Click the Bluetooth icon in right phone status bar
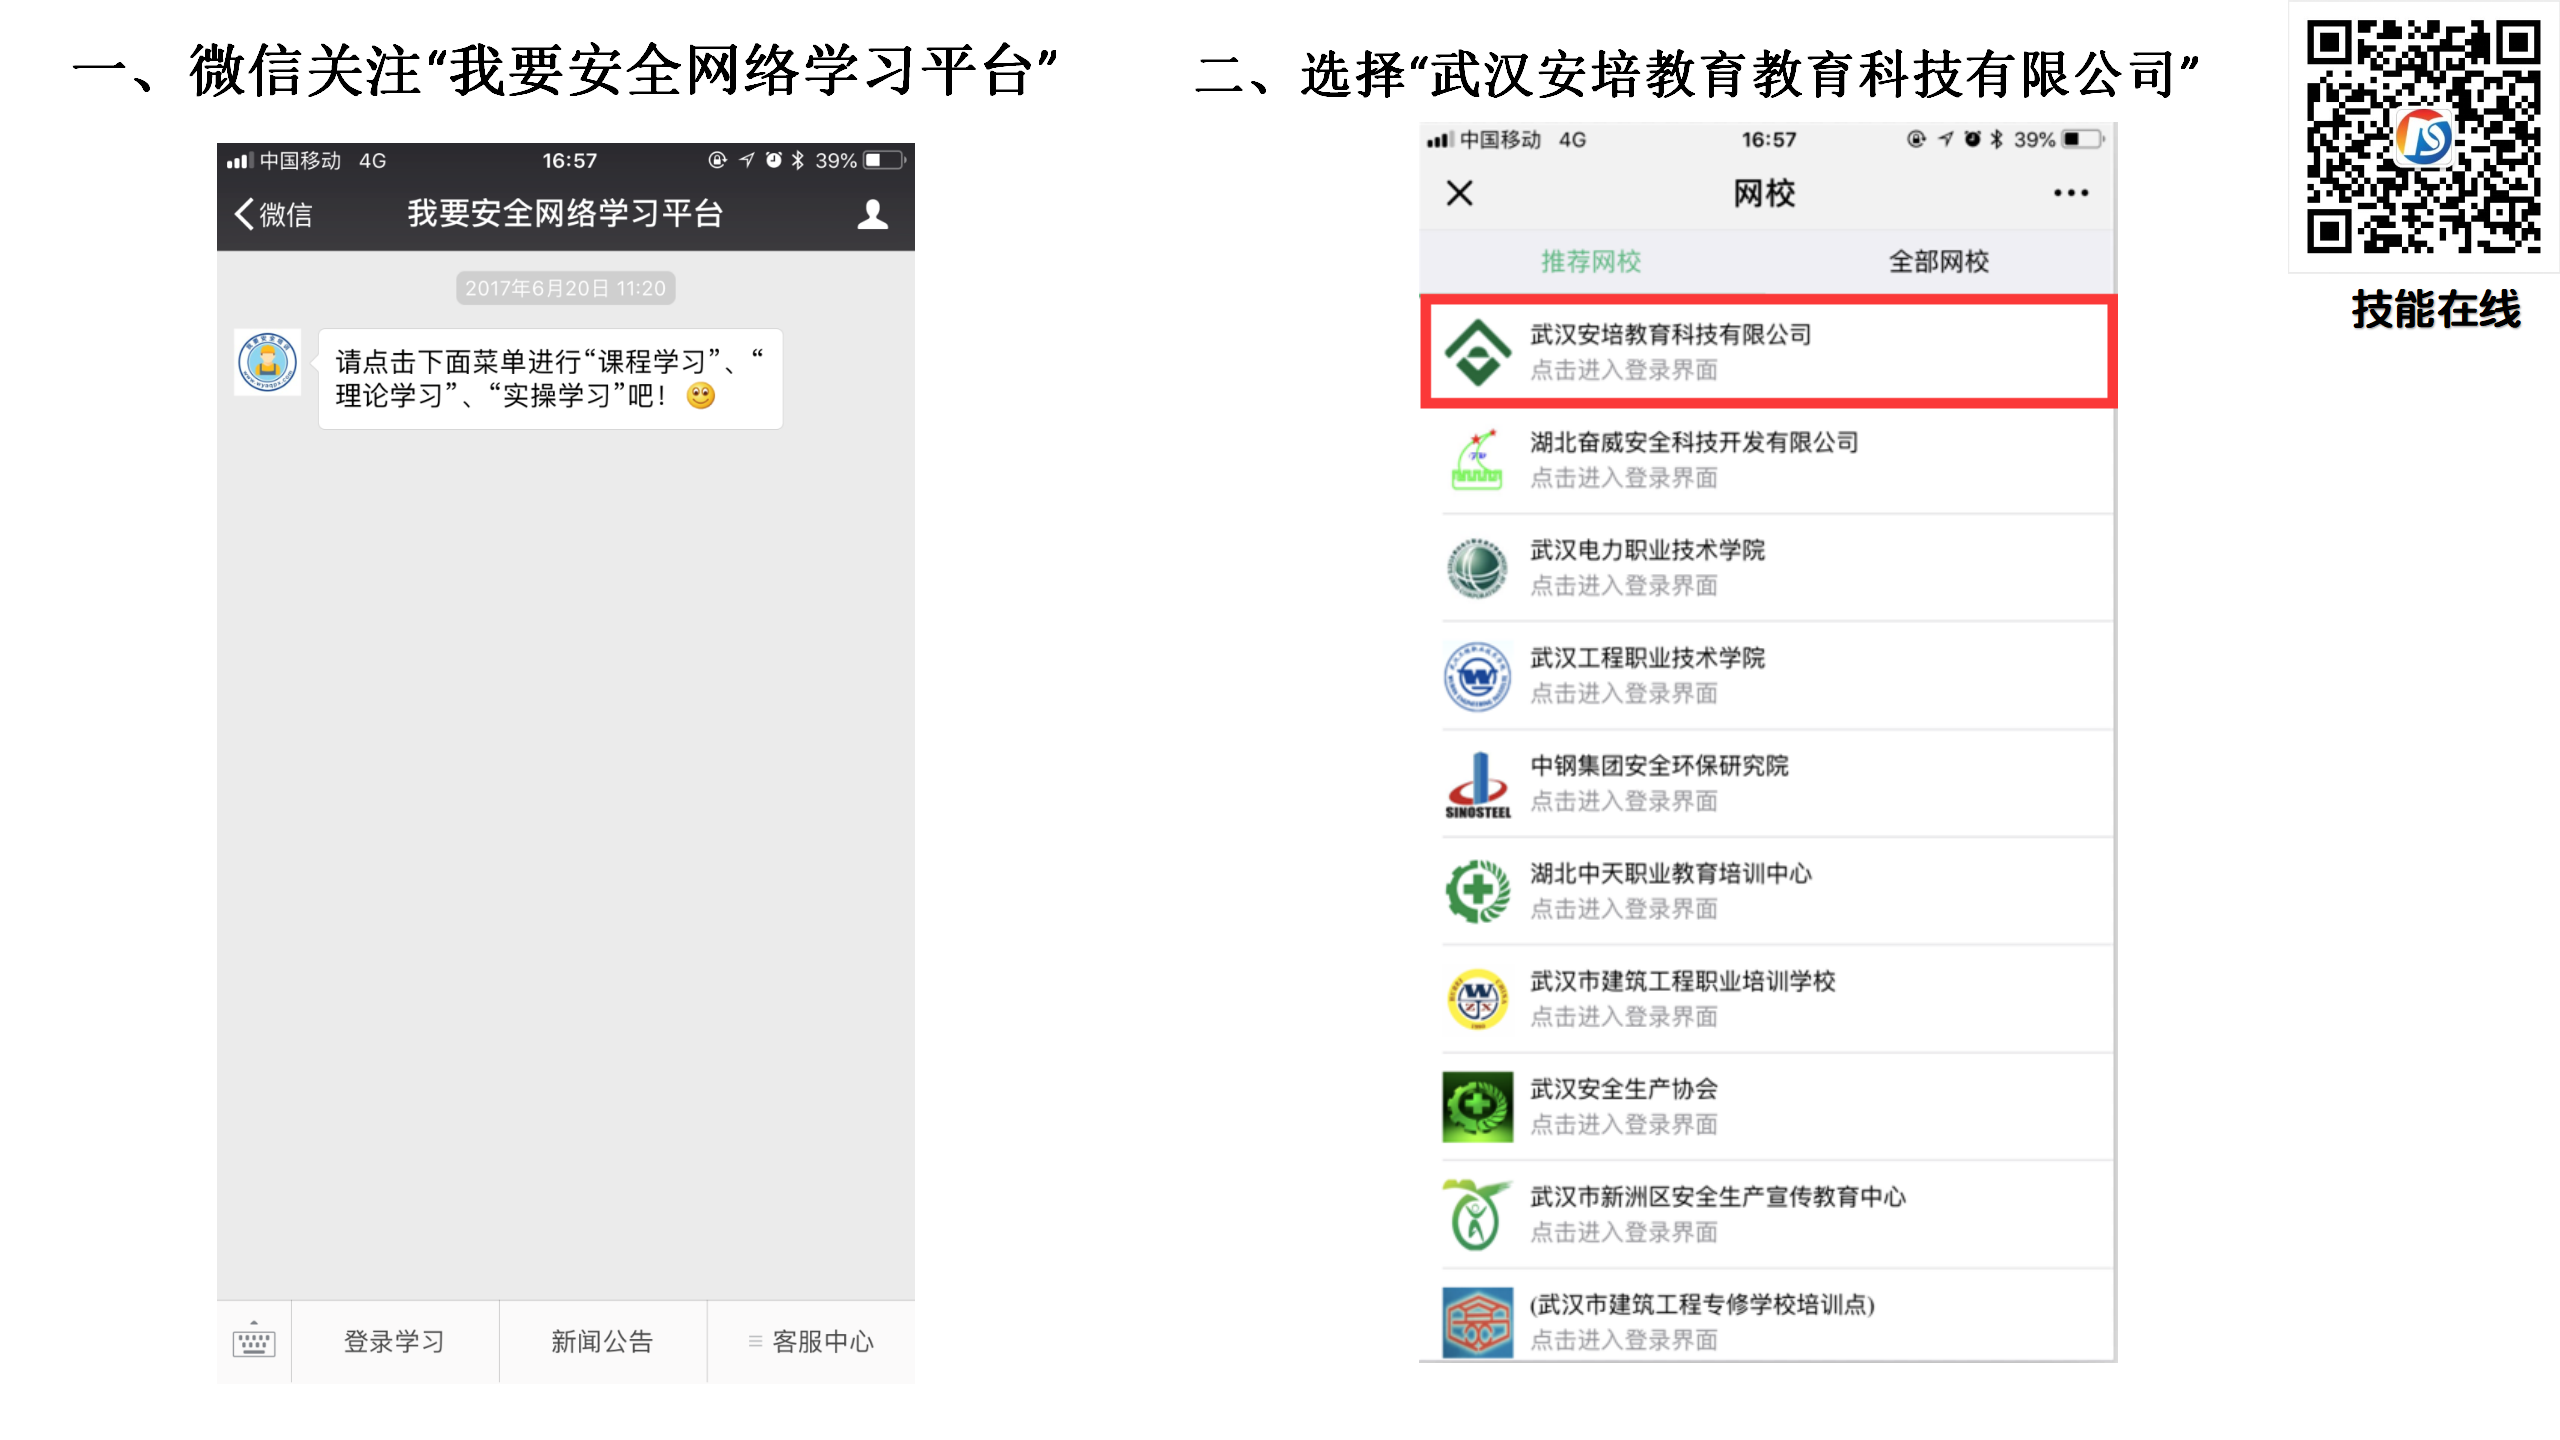This screenshot has height=1440, width=2560. pyautogui.click(x=1996, y=139)
